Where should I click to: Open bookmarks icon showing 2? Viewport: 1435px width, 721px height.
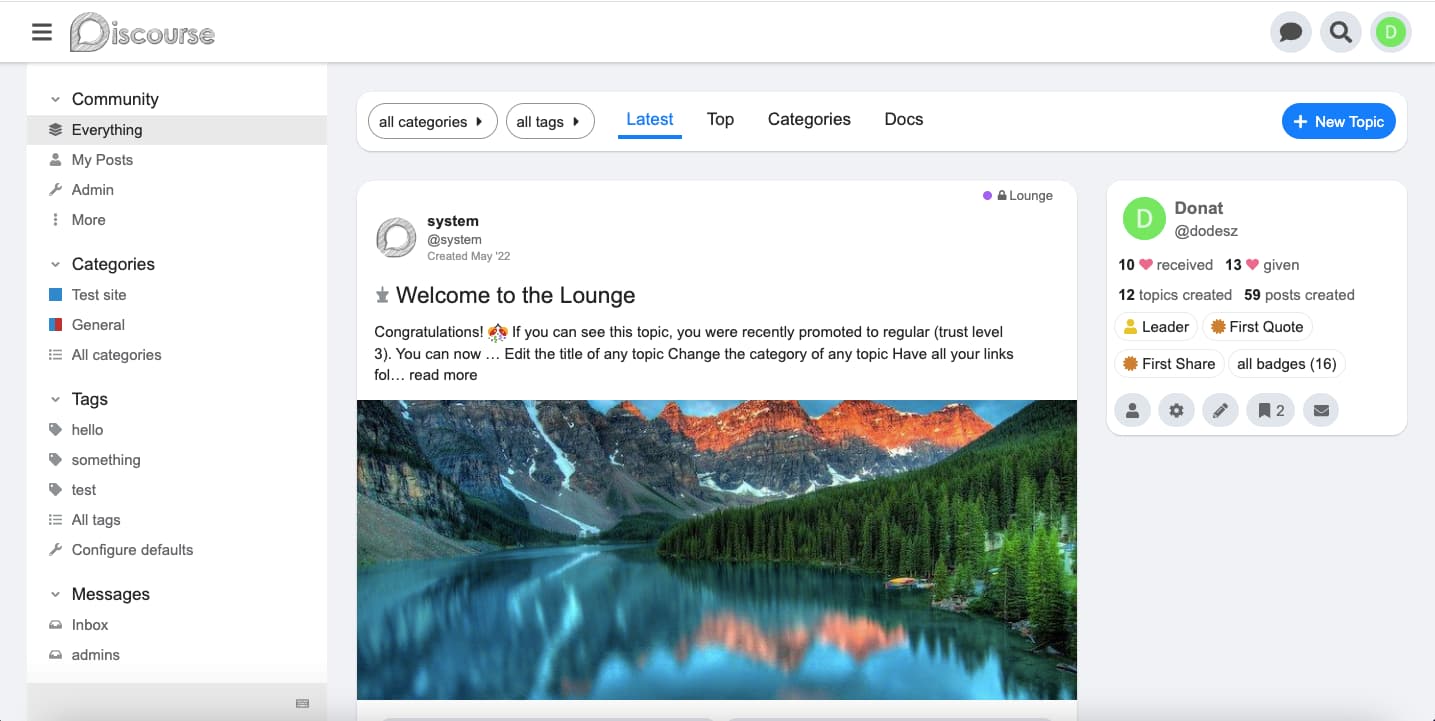tap(1271, 410)
